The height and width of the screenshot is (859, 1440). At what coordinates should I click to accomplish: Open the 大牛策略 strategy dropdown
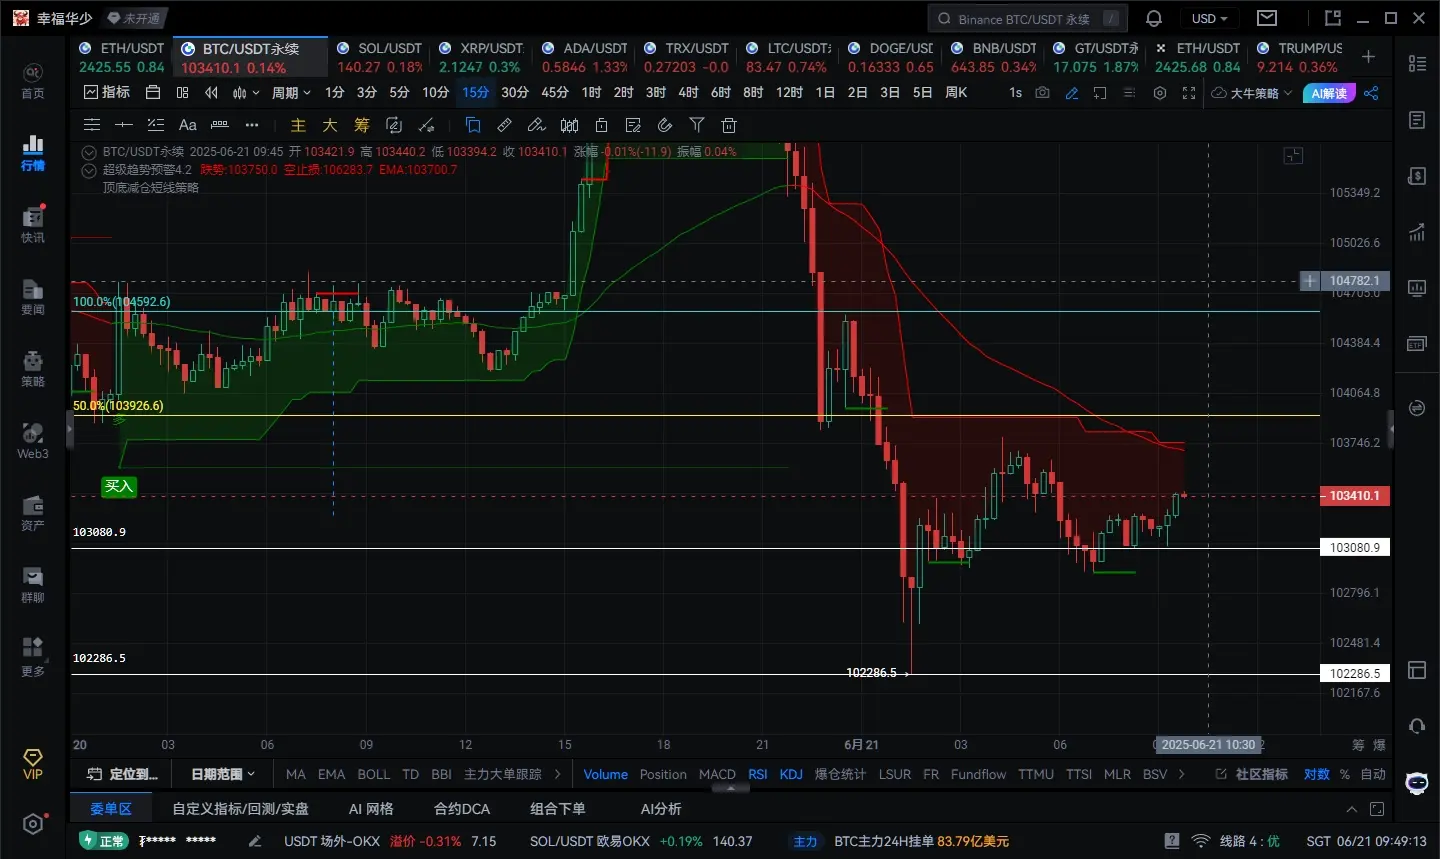(x=1252, y=93)
